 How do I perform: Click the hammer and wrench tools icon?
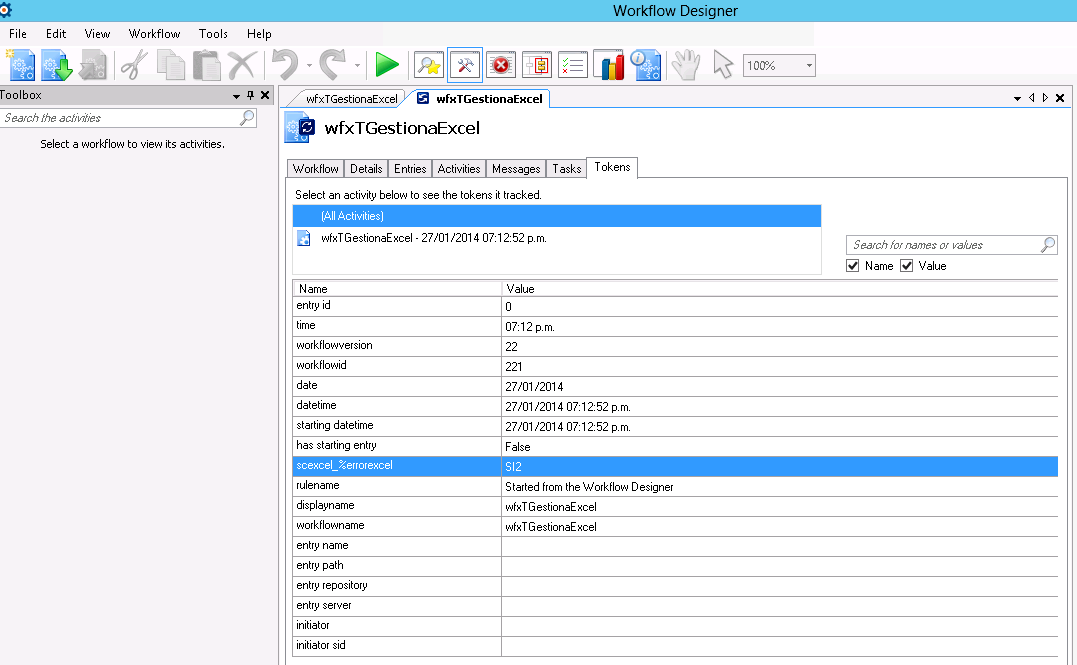465,66
